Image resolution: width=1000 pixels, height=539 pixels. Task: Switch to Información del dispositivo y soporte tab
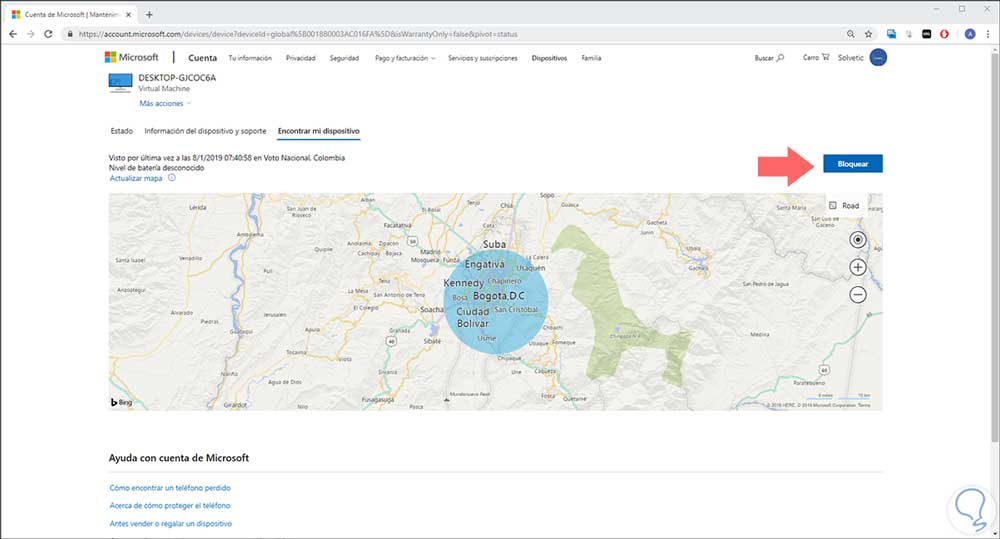(x=205, y=131)
